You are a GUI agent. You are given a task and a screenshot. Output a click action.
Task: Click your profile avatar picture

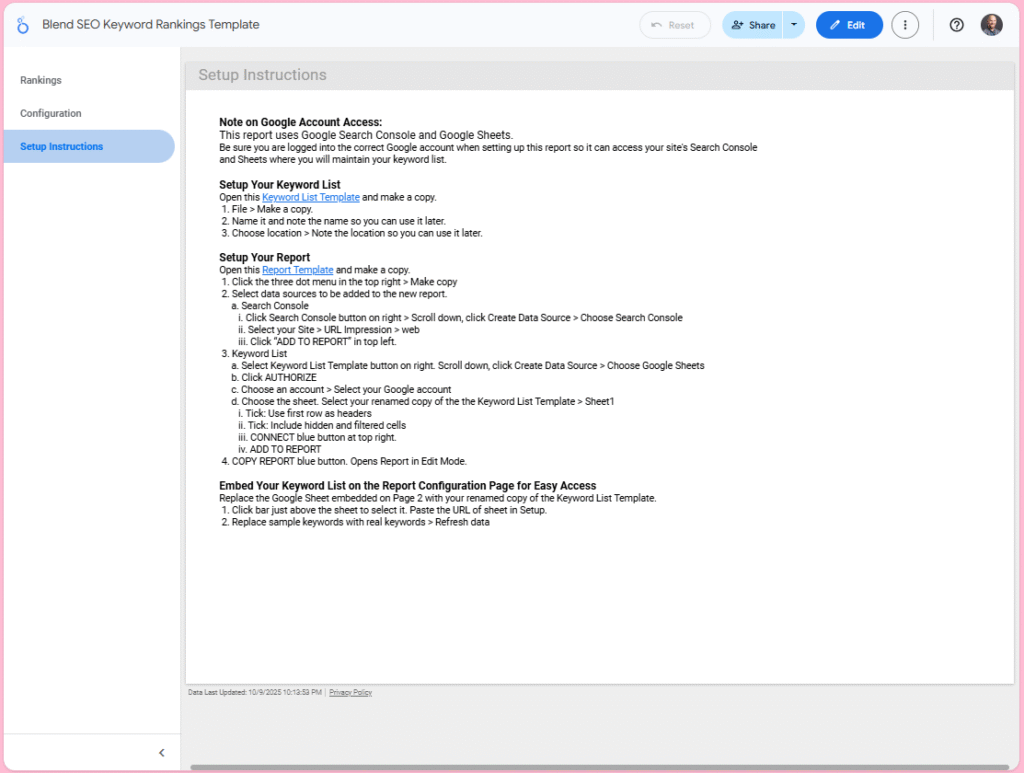click(x=991, y=24)
